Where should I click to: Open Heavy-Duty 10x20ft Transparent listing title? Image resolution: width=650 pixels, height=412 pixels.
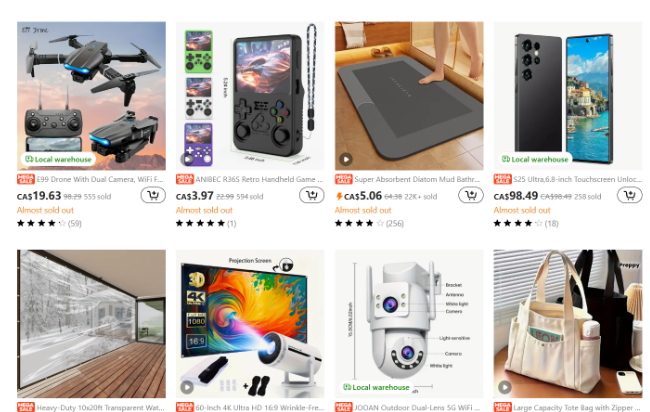coord(100,407)
